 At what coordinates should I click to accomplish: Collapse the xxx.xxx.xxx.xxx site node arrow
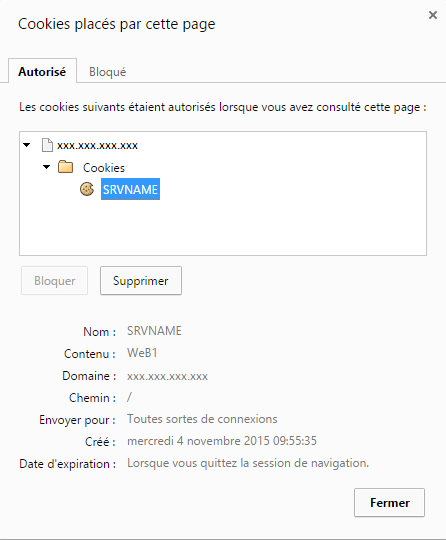click(x=27, y=145)
